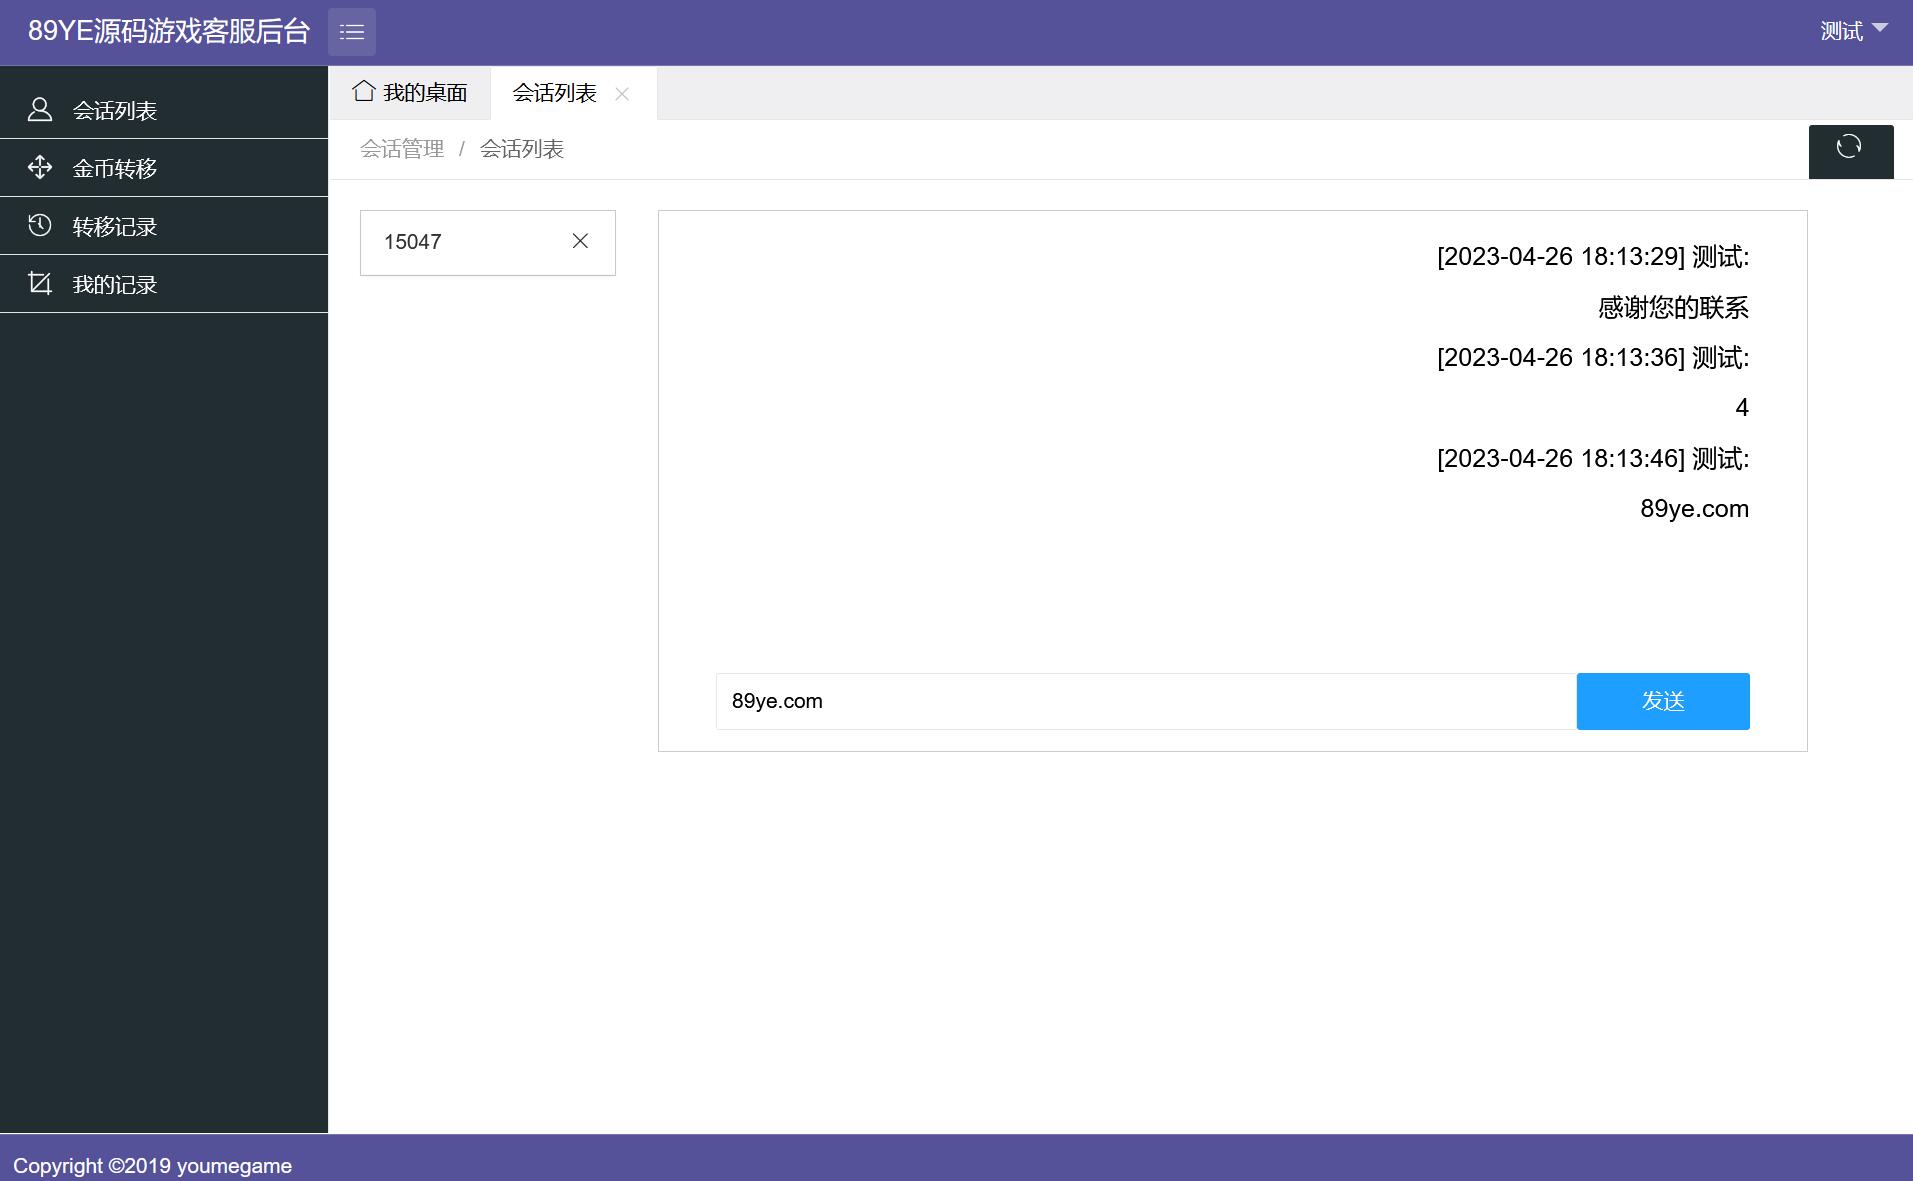This screenshot has height=1181, width=1913.
Task: Click the history clock icon beside 转移记录
Action: point(40,225)
